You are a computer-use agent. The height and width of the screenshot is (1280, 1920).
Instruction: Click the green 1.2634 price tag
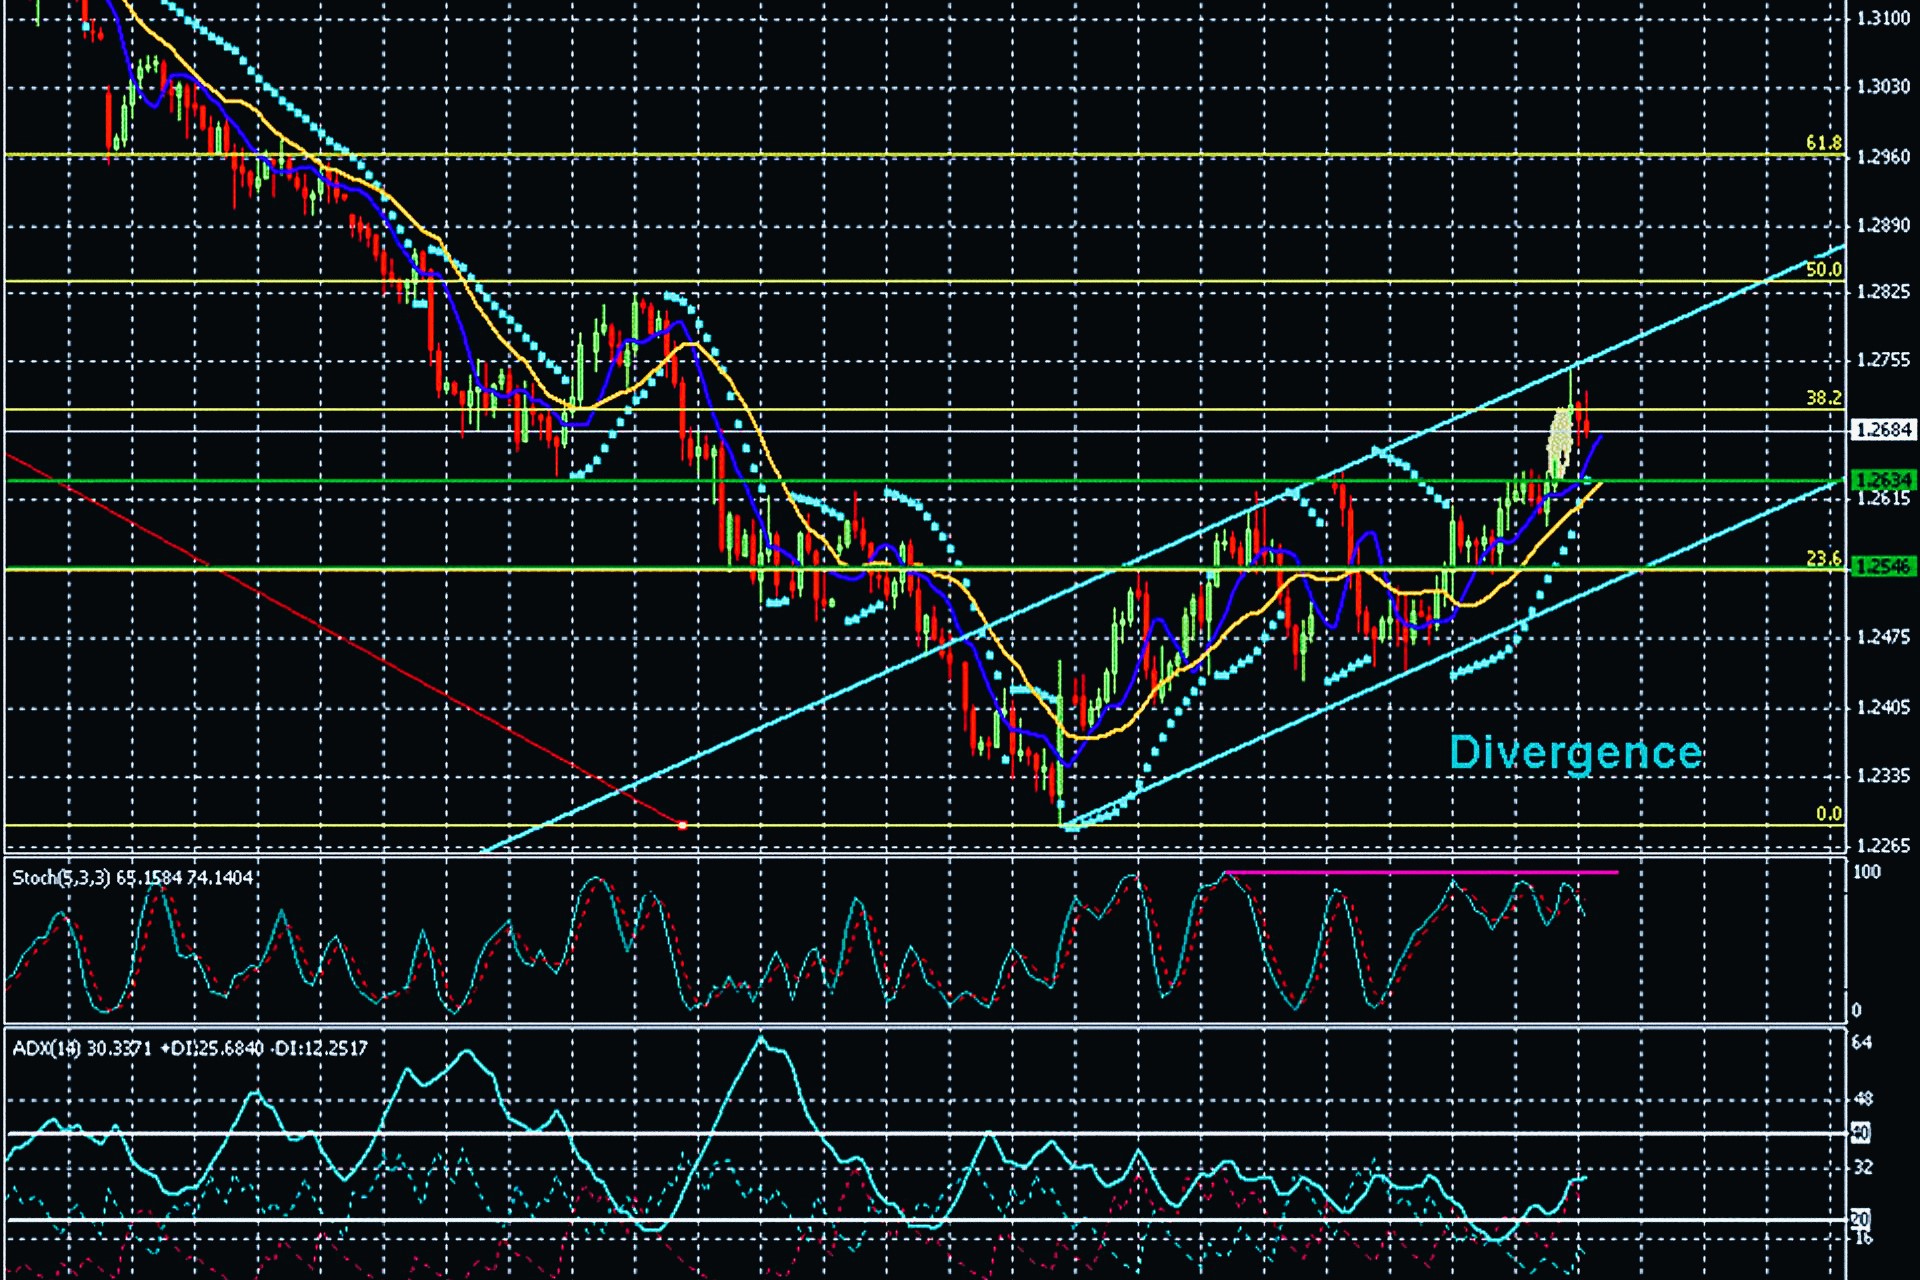(1883, 480)
